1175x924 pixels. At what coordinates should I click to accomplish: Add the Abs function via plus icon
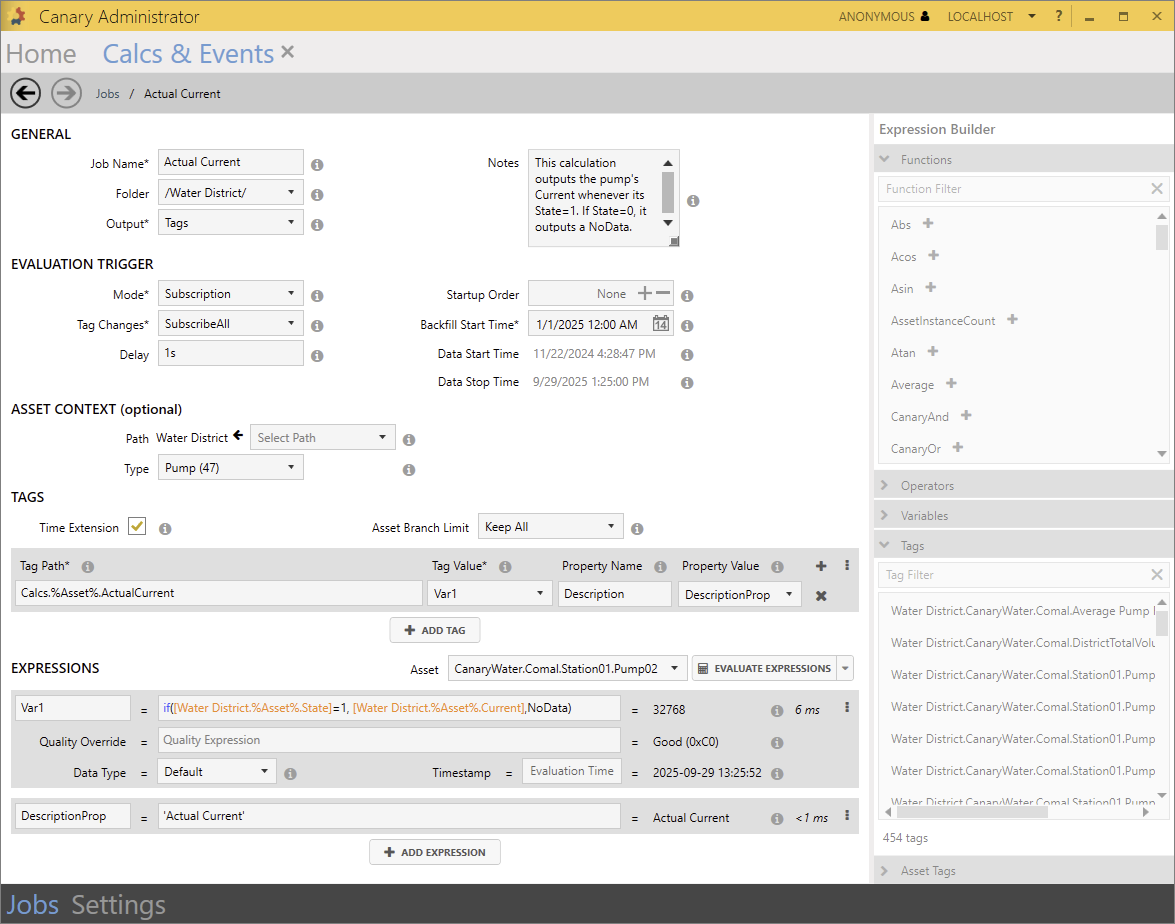coord(928,224)
